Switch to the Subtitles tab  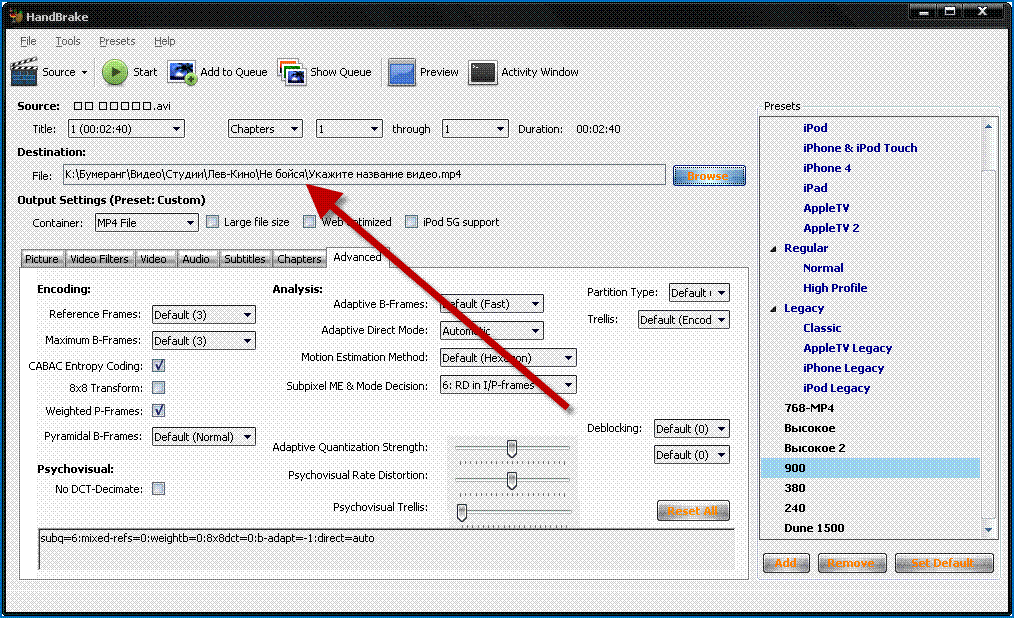point(244,259)
